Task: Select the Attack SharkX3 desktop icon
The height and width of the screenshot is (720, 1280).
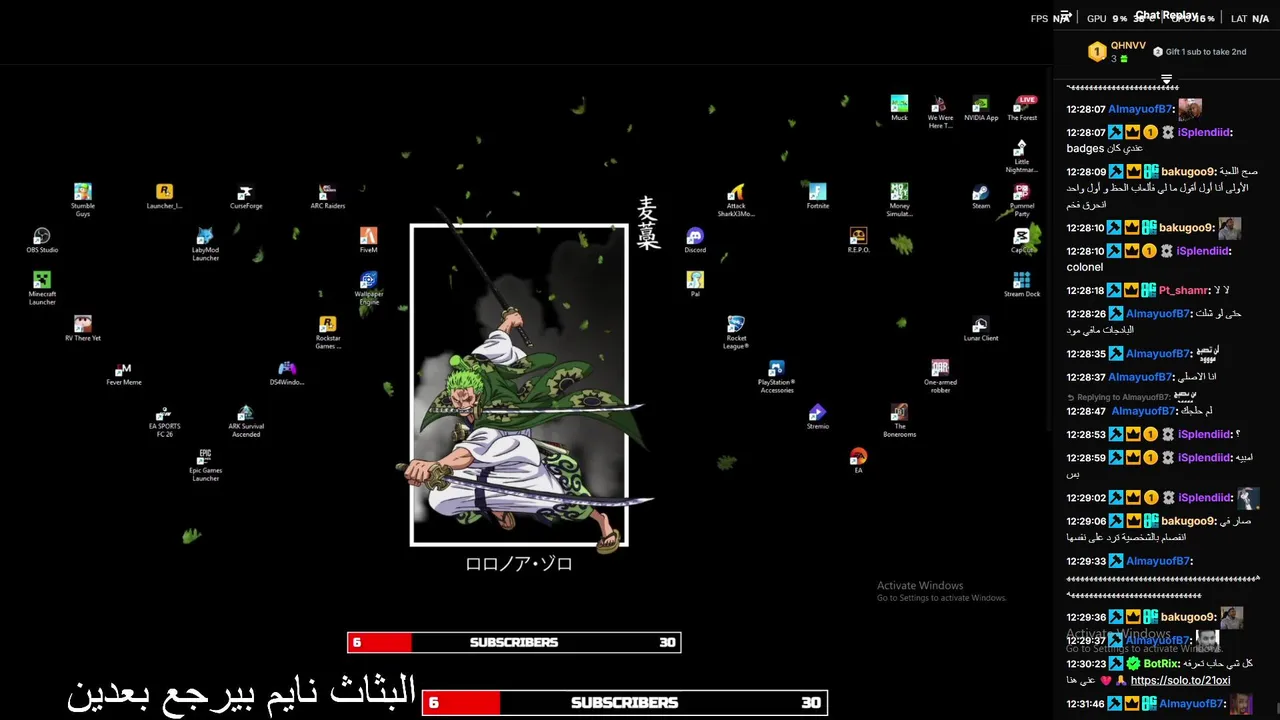Action: click(736, 200)
